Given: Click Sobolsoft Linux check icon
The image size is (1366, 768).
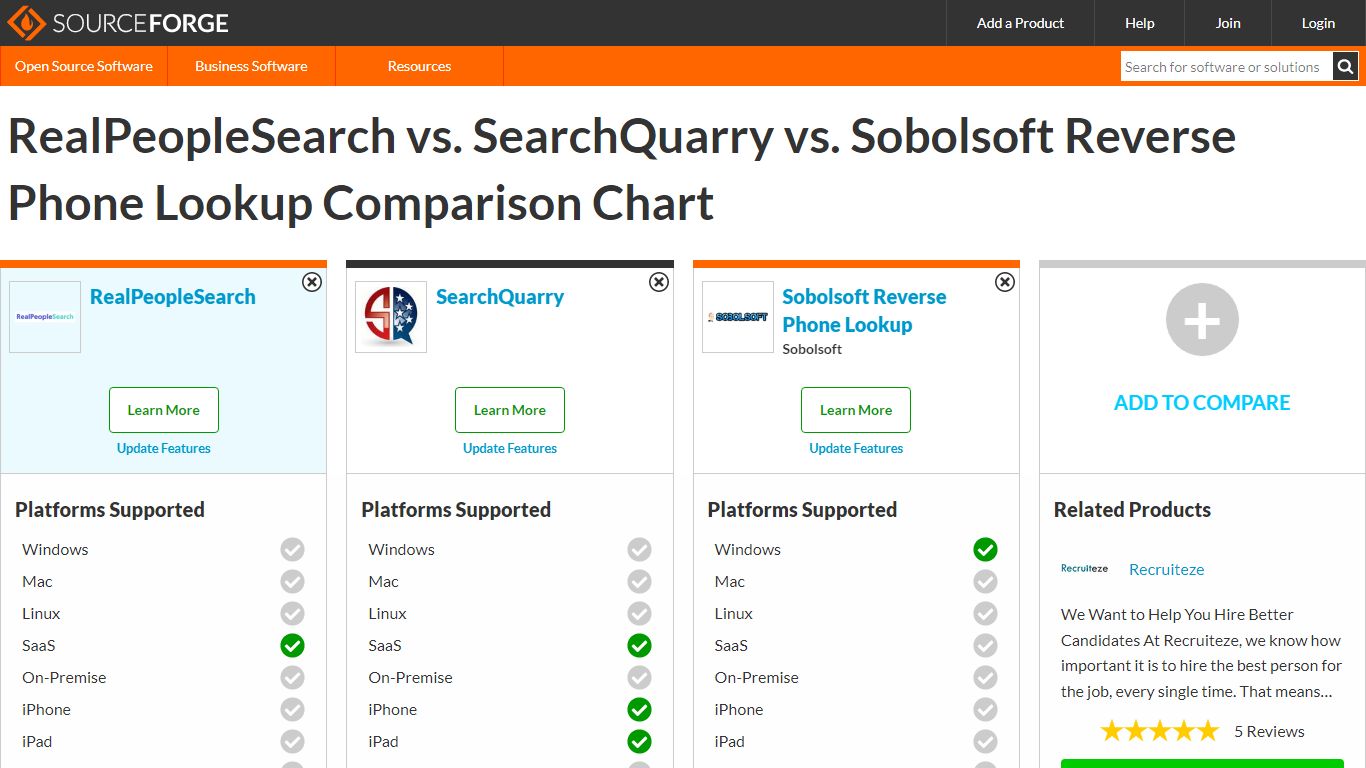Looking at the screenshot, I should pos(985,613).
